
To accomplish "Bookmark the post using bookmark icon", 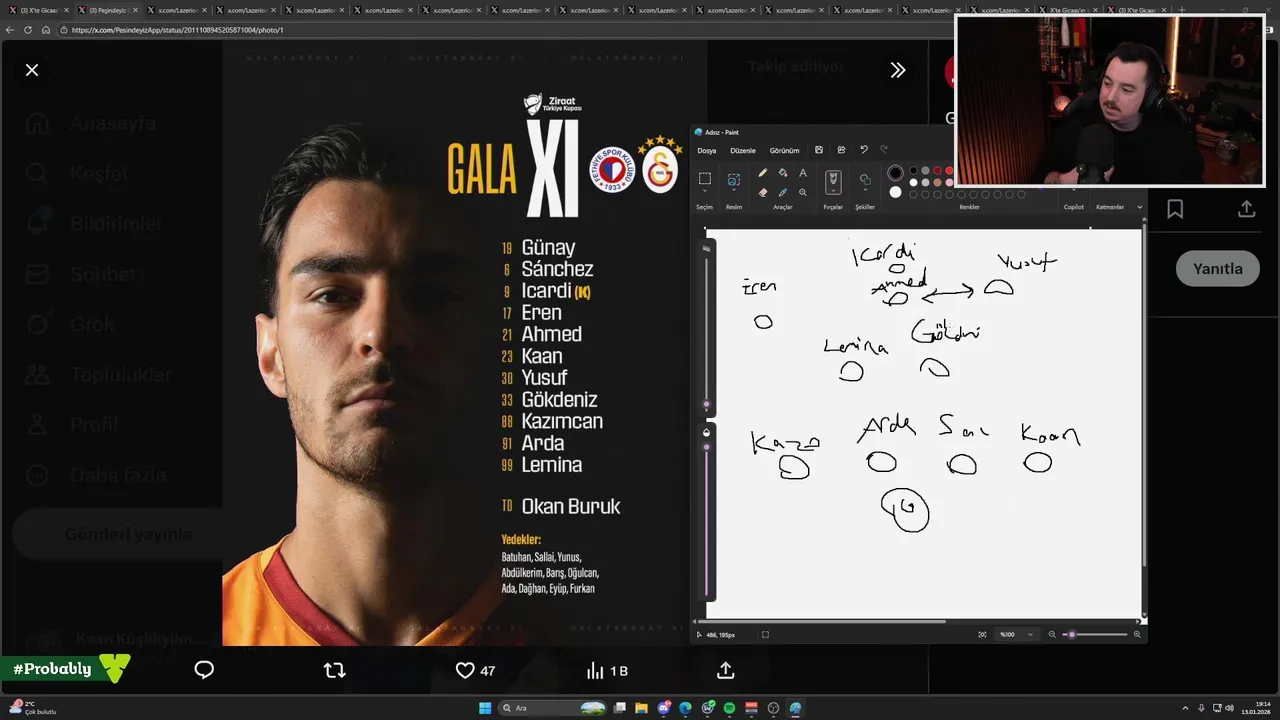I will point(1175,209).
